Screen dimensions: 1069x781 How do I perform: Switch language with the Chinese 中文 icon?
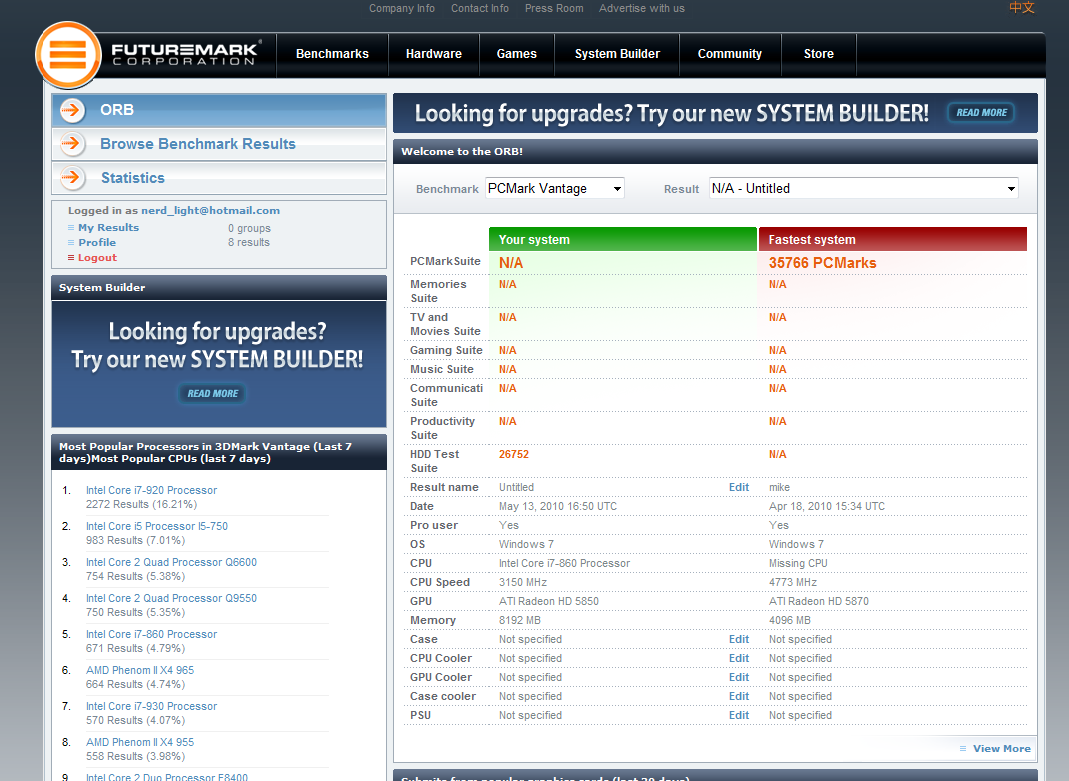pos(1022,7)
